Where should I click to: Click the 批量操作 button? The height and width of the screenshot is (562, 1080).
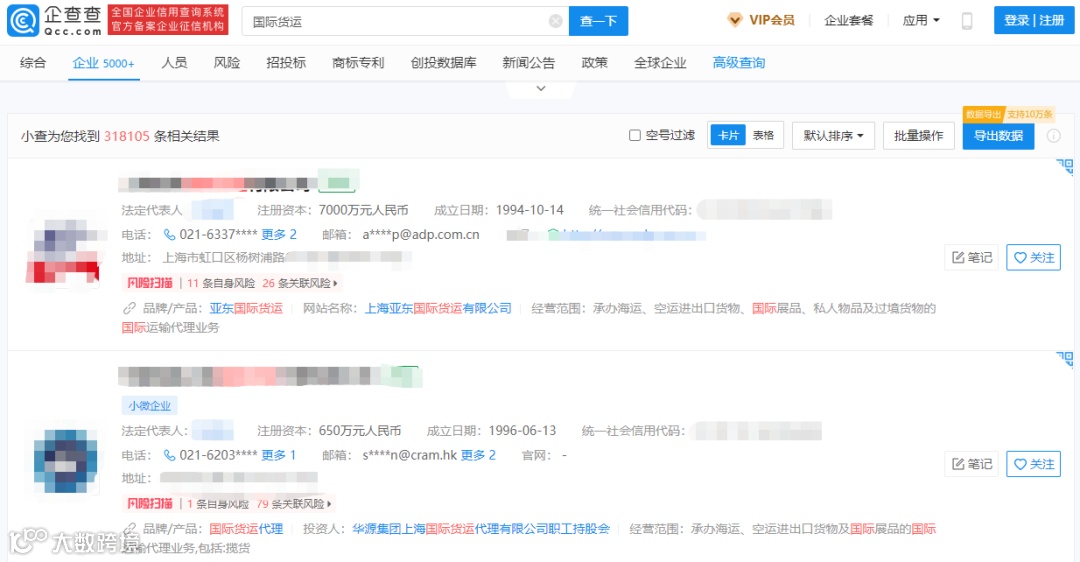click(918, 136)
